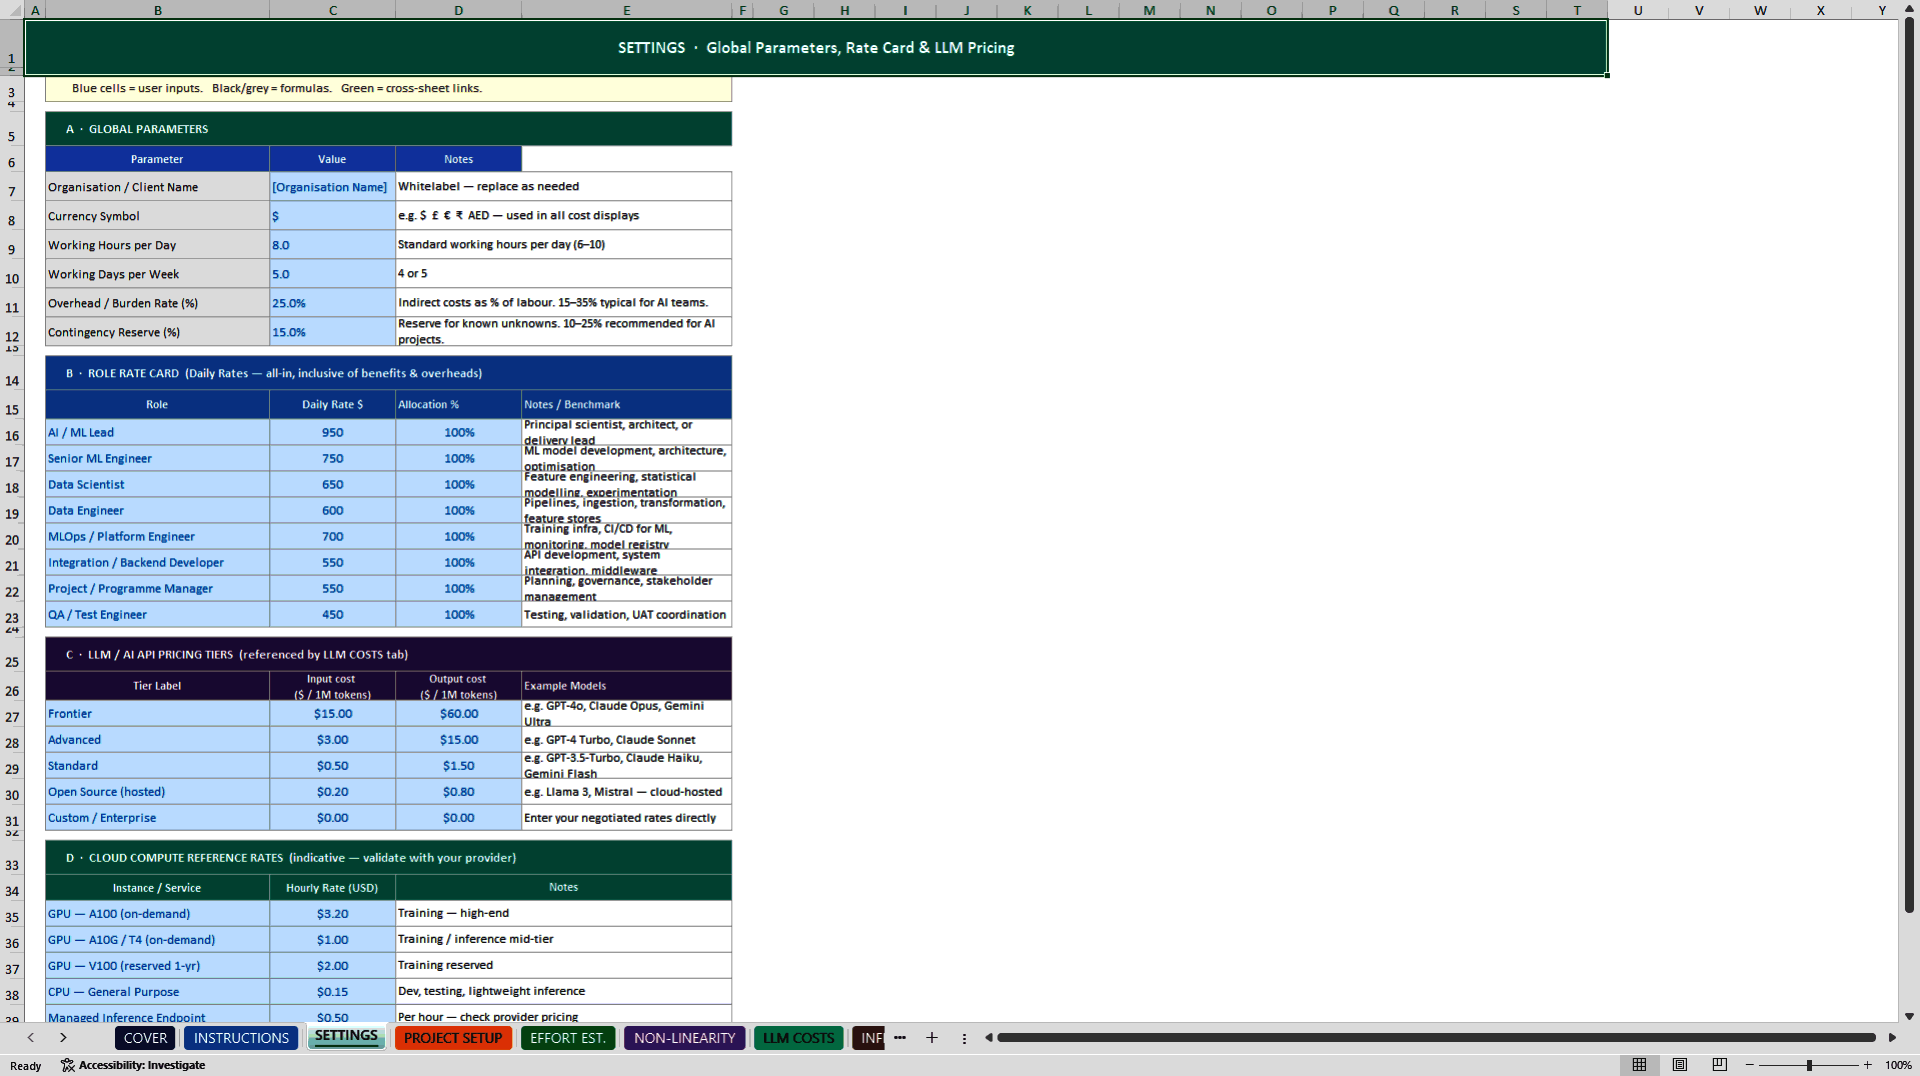
Task: Zoom out with minus icon
Action: click(1750, 1065)
